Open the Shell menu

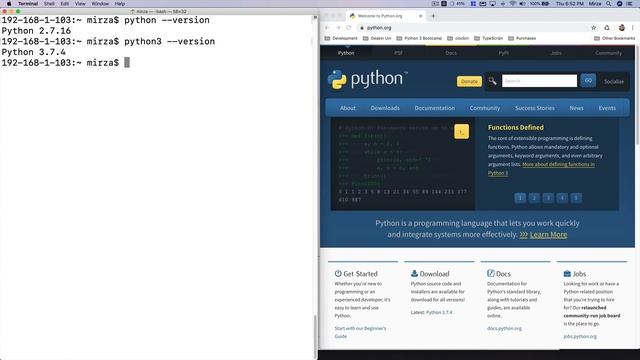point(49,4)
